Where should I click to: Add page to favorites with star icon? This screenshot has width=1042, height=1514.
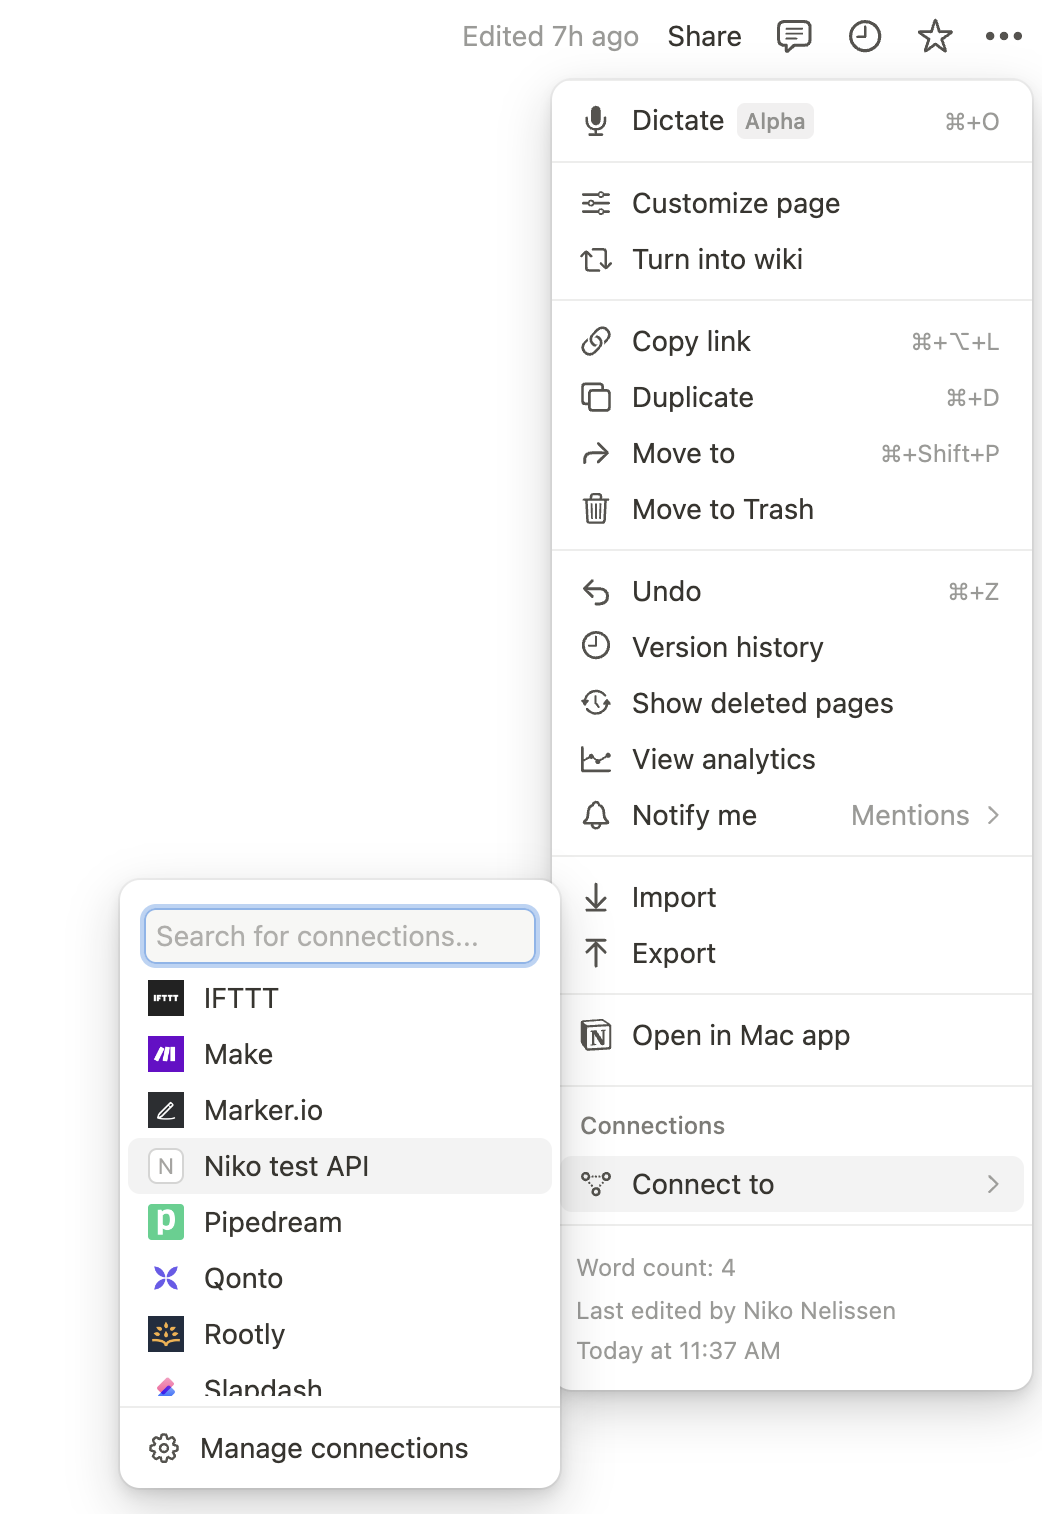tap(935, 37)
